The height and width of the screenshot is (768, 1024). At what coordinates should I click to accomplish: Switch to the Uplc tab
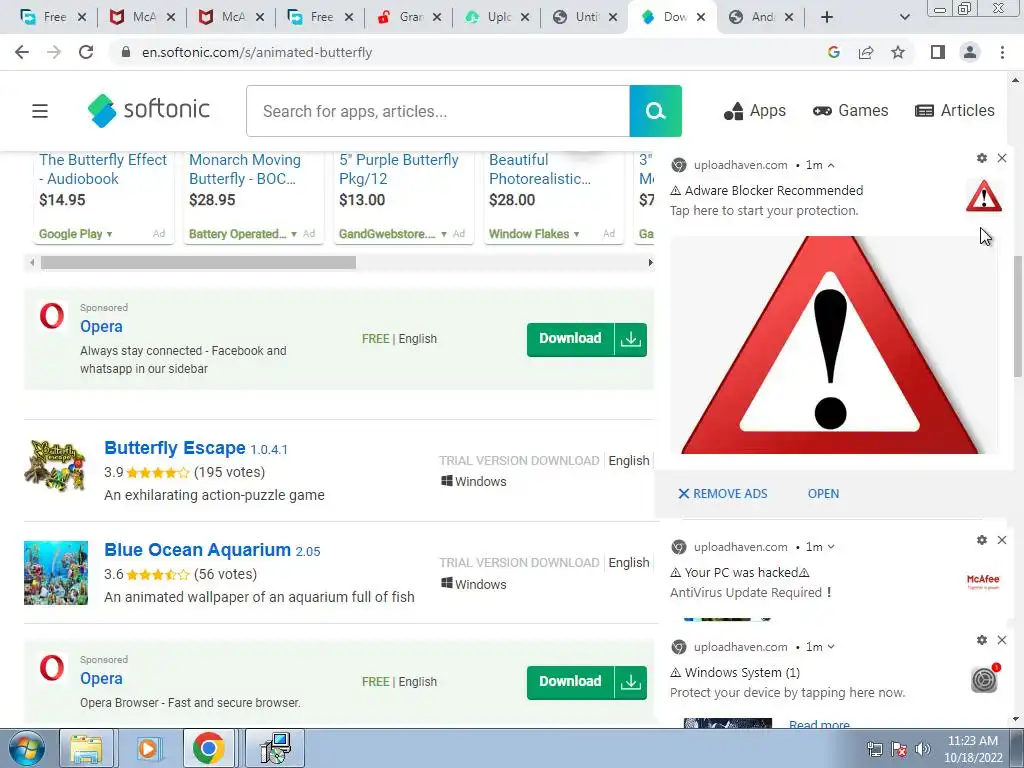498,17
